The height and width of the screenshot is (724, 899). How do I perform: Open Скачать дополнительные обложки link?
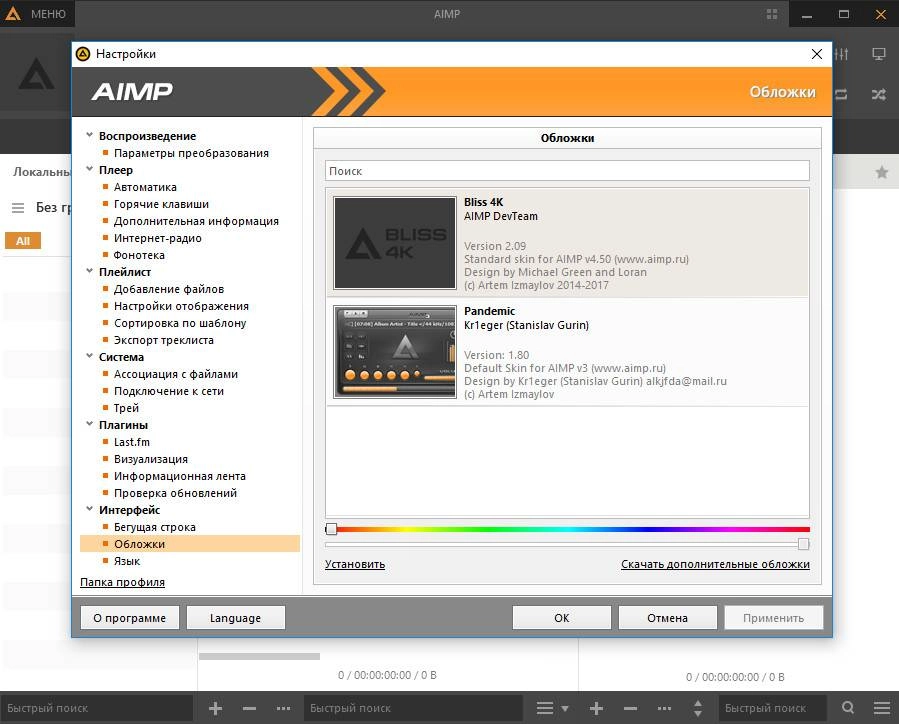tap(715, 565)
